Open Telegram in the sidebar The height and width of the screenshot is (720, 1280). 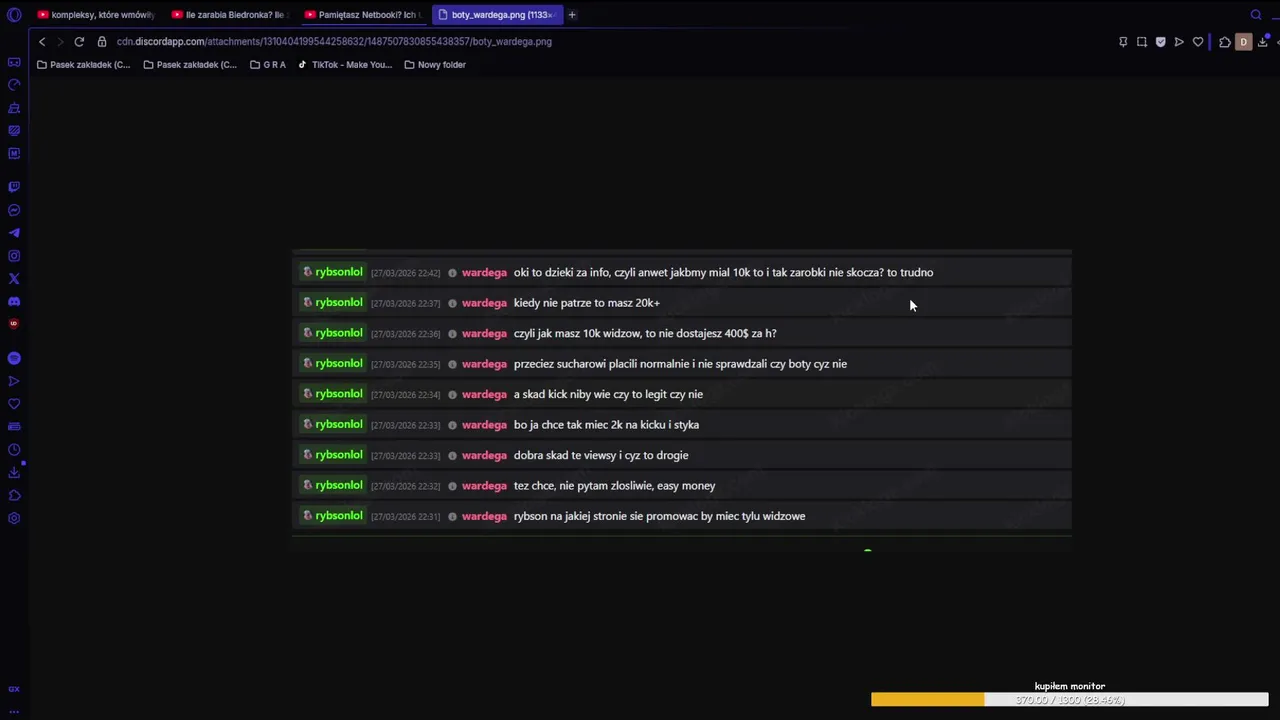tap(14, 233)
